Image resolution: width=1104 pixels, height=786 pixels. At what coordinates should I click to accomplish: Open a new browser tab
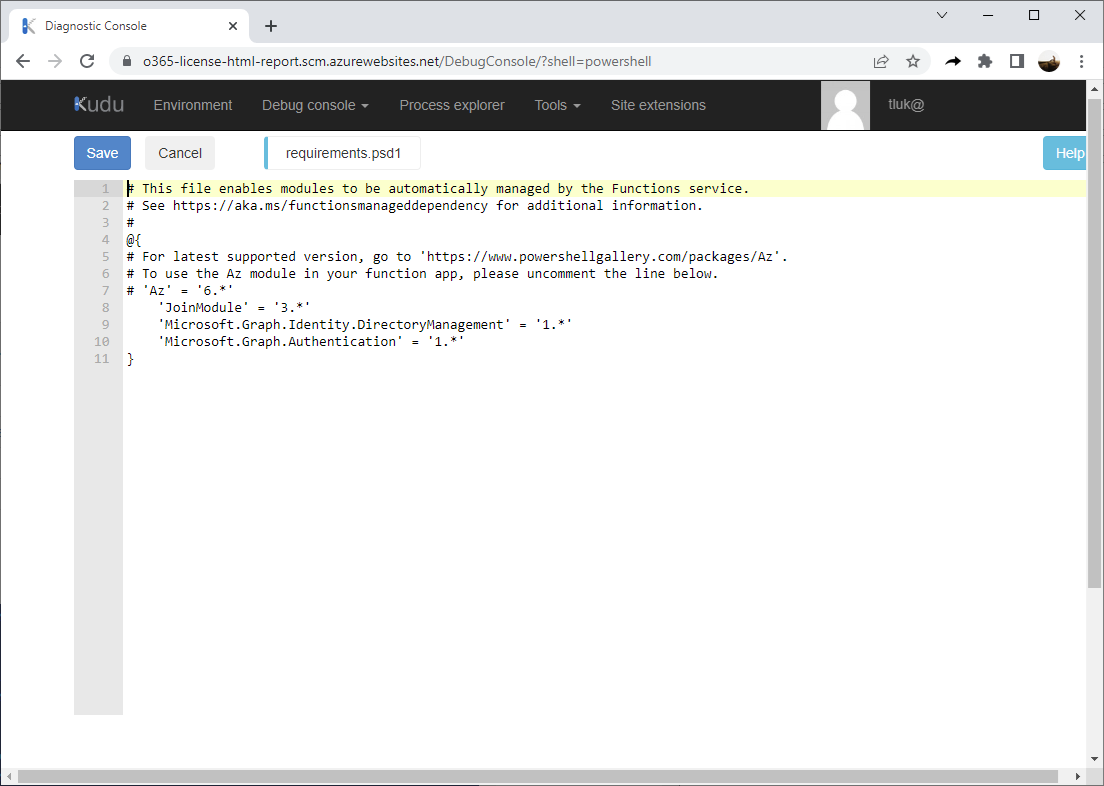pos(271,26)
